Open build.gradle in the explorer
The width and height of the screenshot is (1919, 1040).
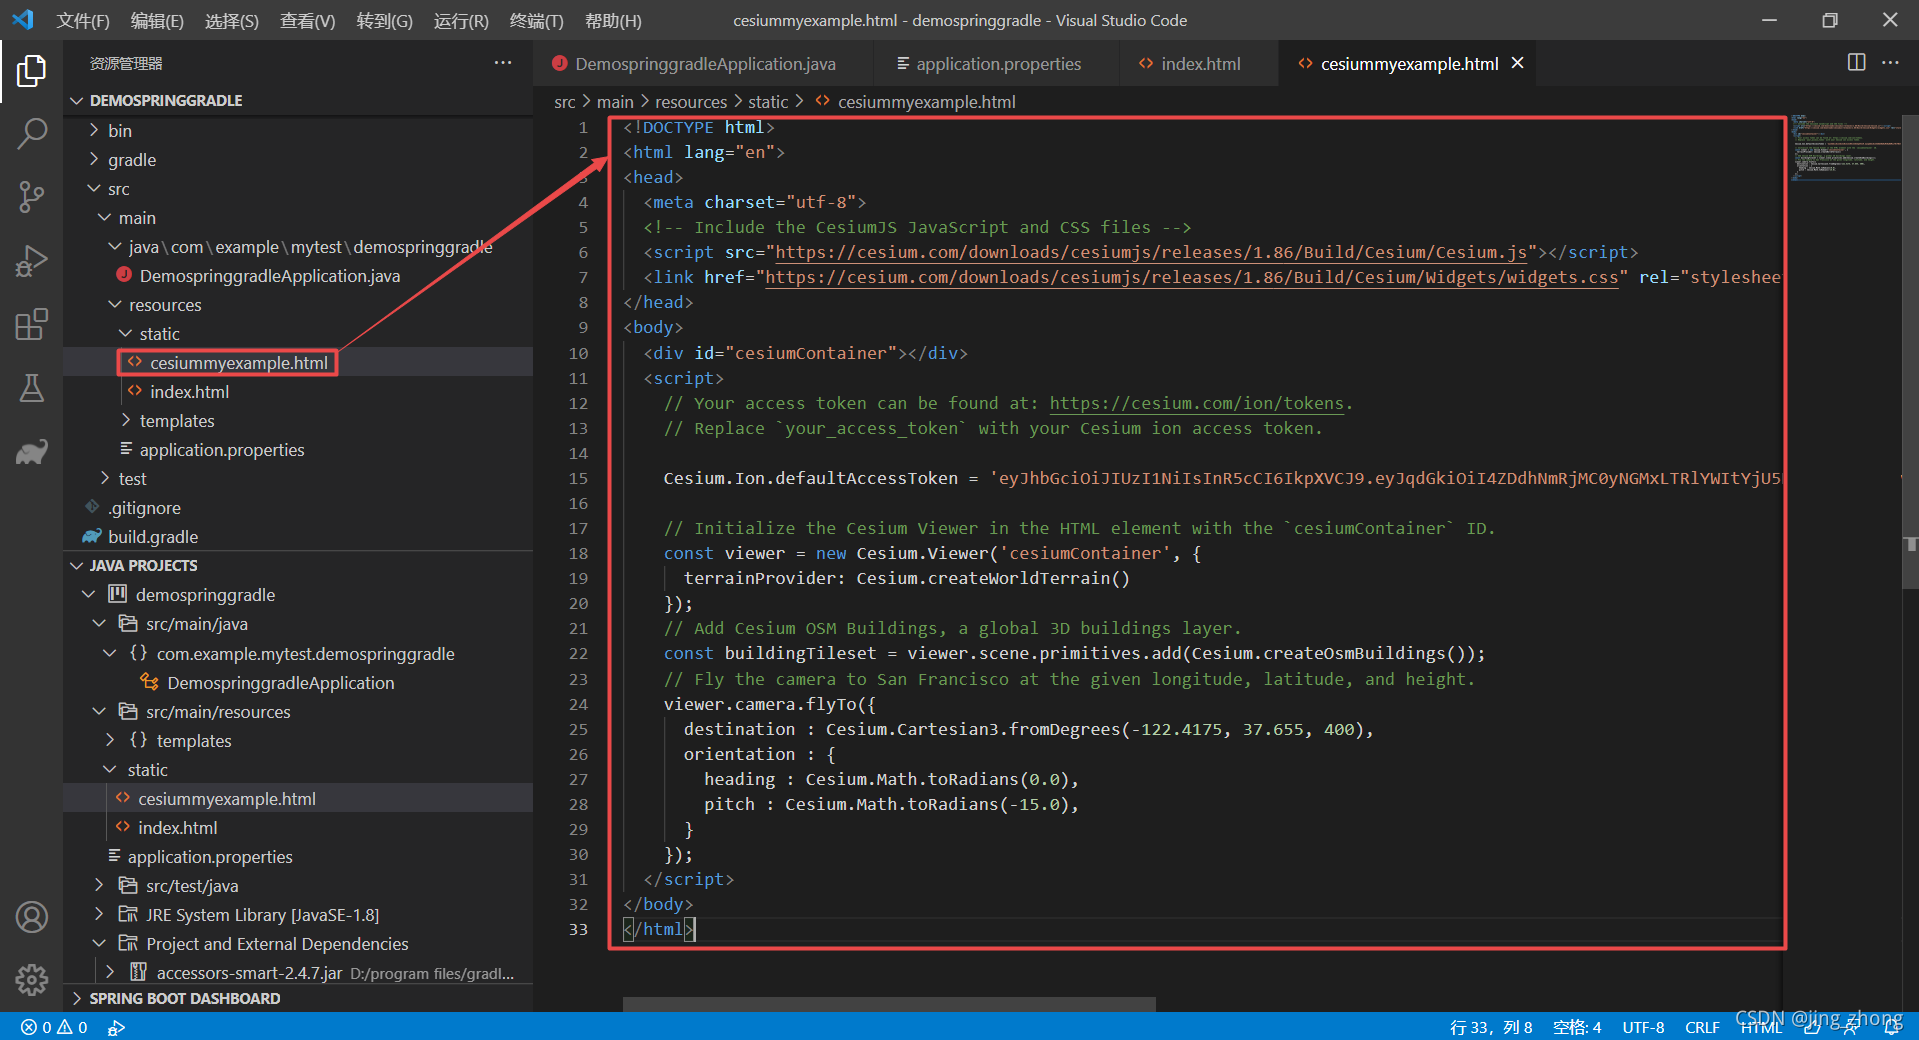[152, 537]
